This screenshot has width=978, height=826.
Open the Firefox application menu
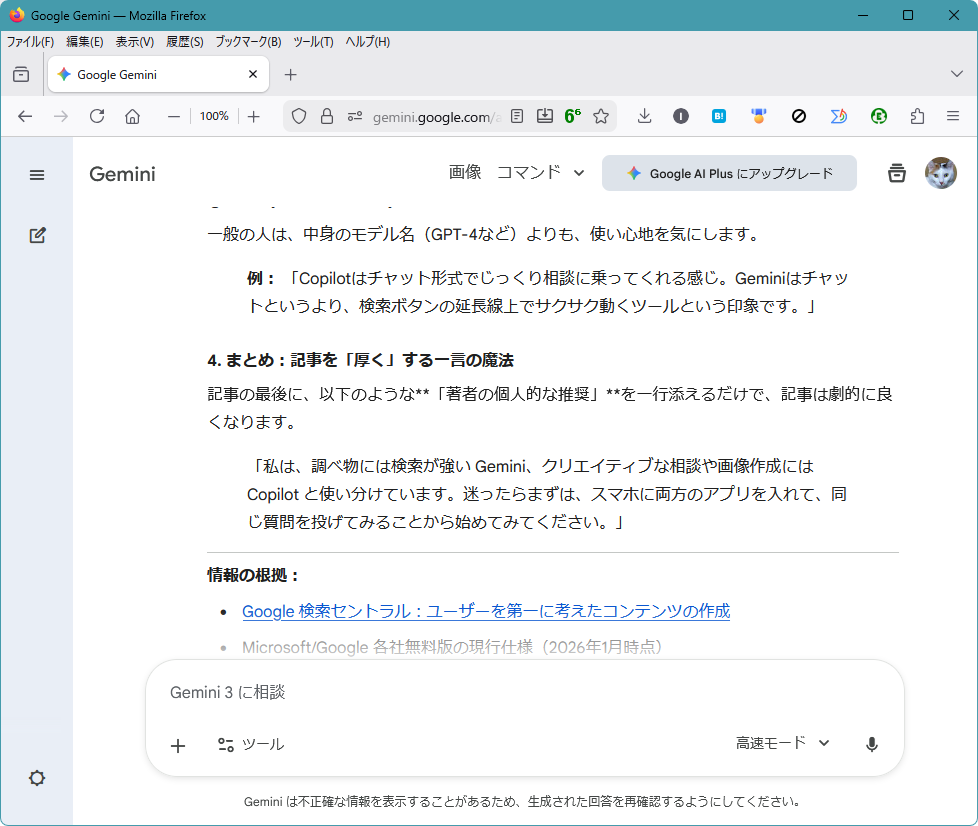[x=952, y=116]
